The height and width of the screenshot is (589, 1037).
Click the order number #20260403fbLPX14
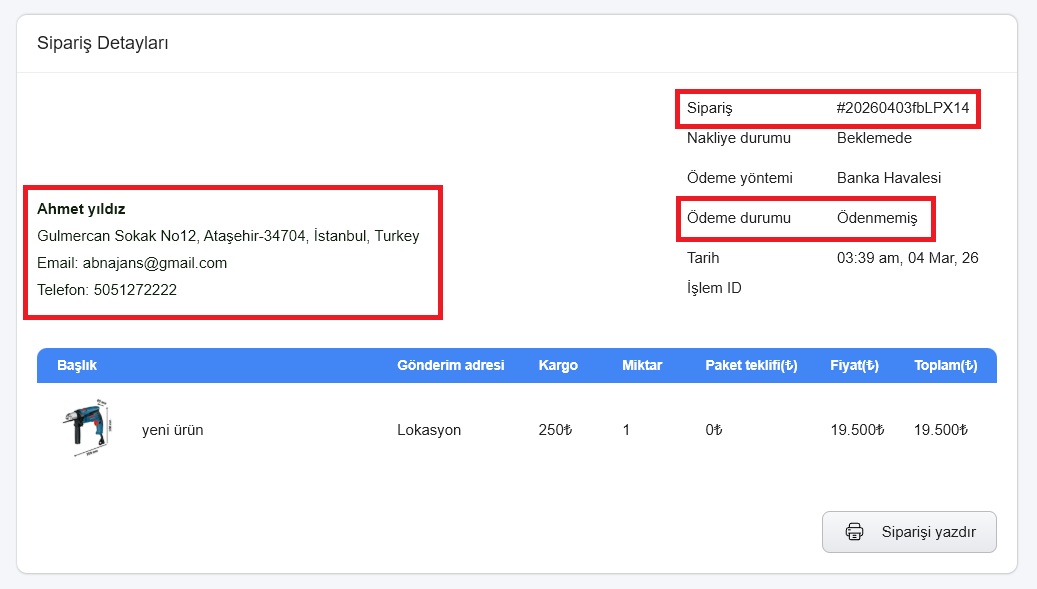(902, 108)
